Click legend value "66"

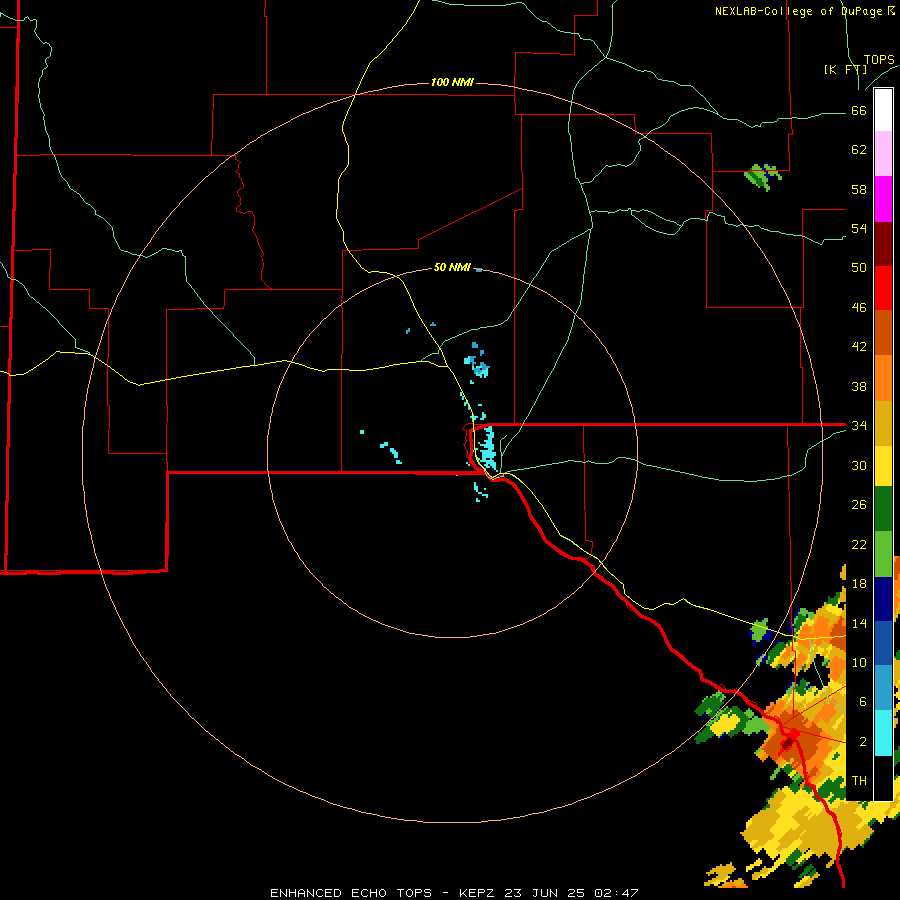tap(859, 110)
